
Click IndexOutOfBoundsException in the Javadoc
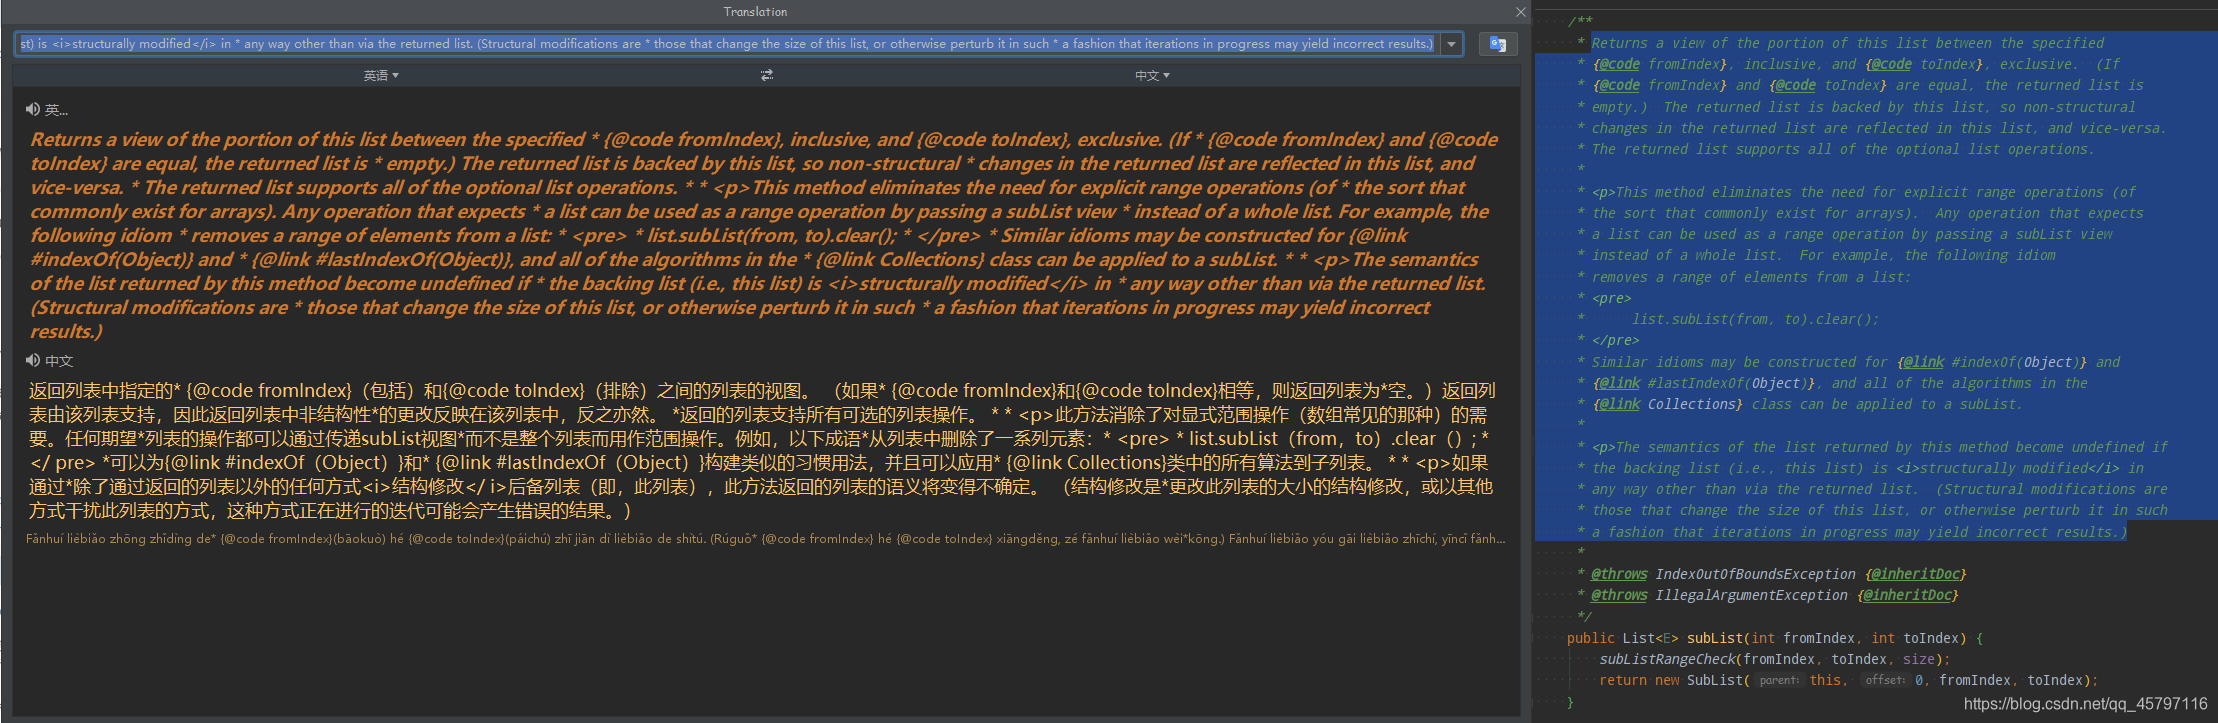click(x=1755, y=574)
